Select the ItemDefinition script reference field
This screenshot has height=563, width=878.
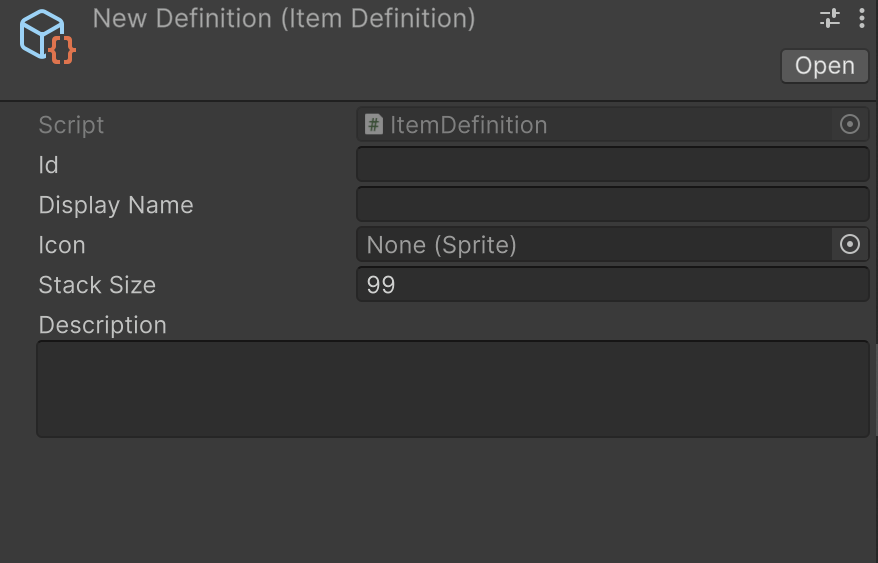pyautogui.click(x=595, y=125)
